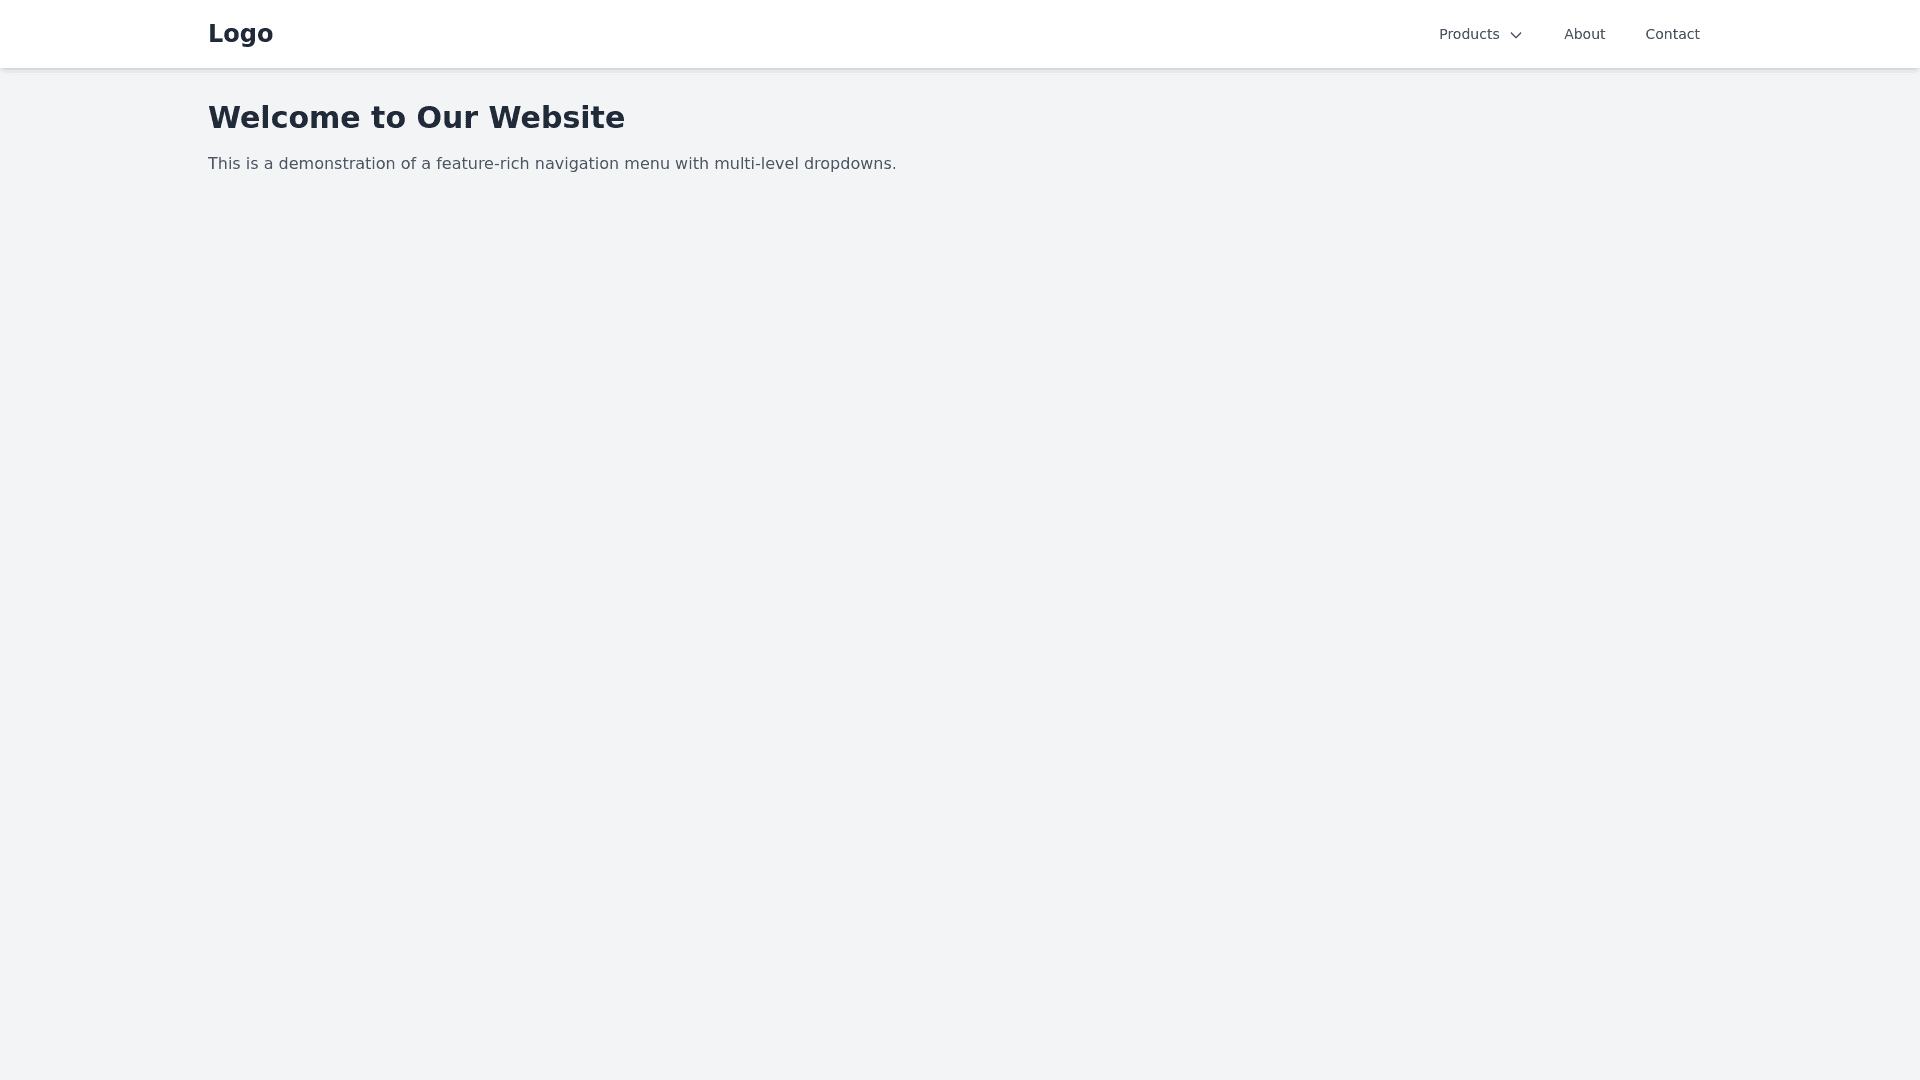Click empty navbar space between Logo and Products
Screen dimensions: 1920x1080
point(850,34)
